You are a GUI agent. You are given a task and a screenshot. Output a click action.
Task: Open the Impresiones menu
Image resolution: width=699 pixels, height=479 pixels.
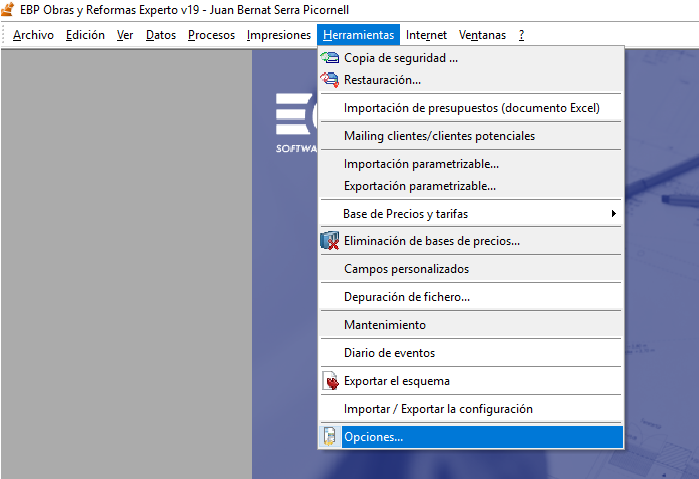pyautogui.click(x=279, y=35)
